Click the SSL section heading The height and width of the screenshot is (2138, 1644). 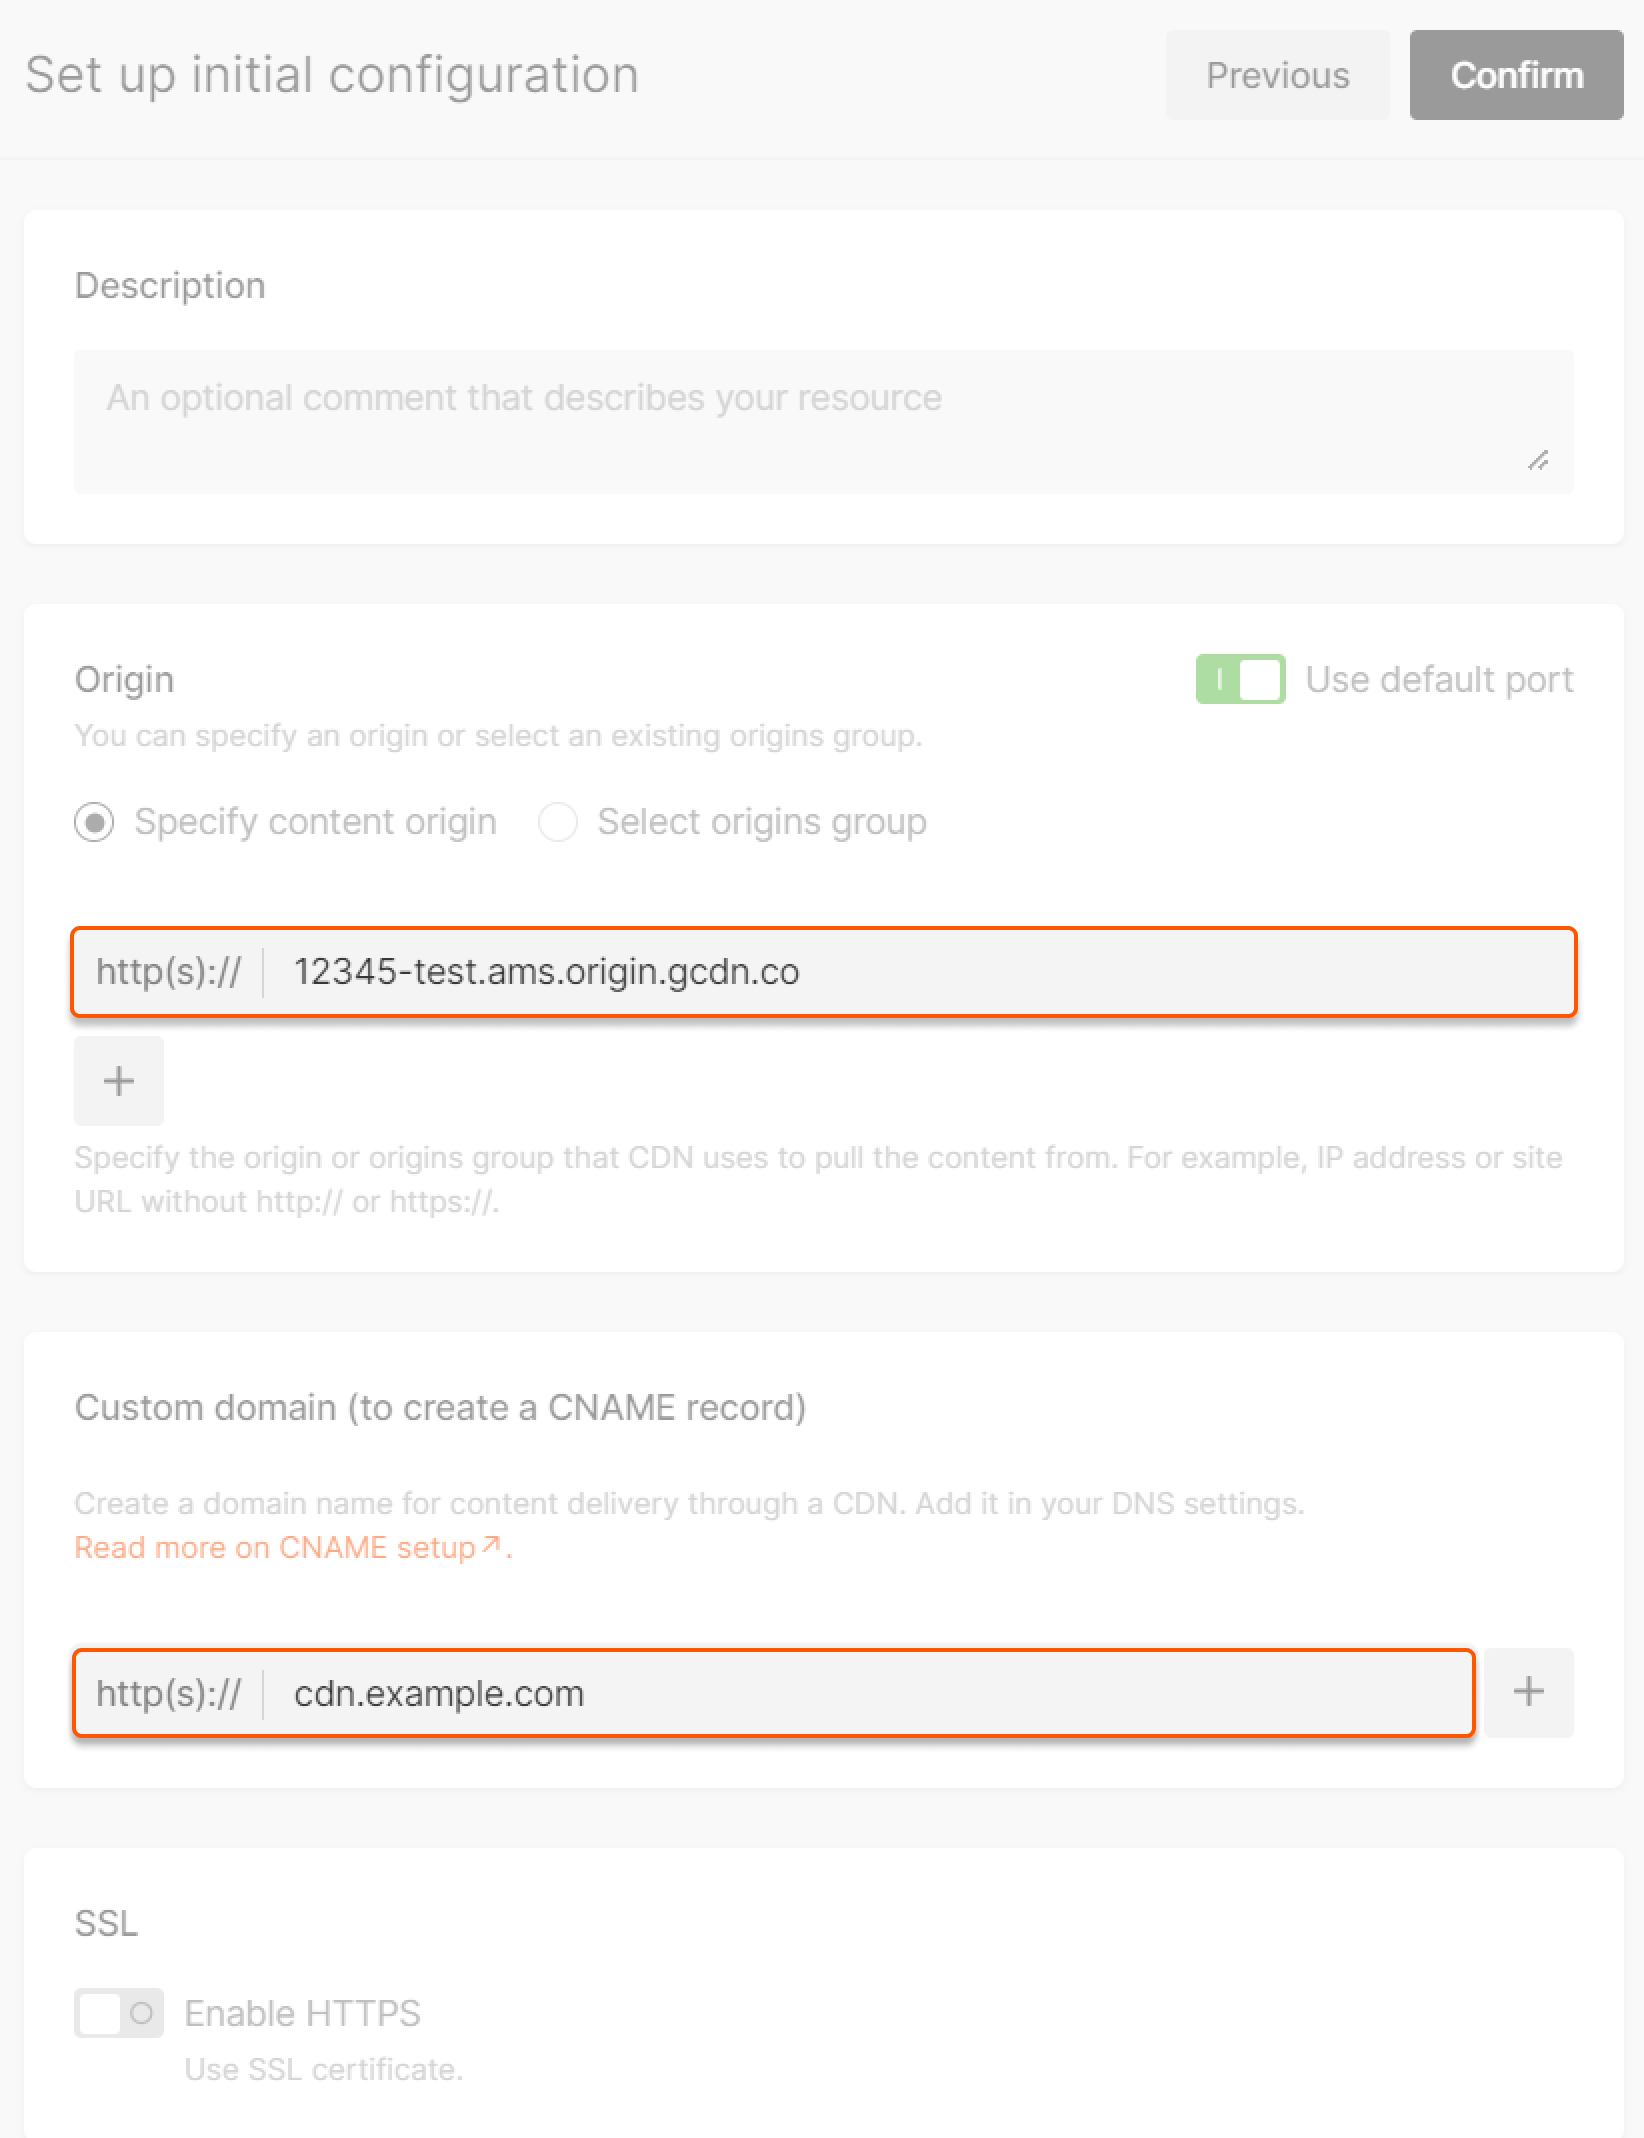[107, 1921]
